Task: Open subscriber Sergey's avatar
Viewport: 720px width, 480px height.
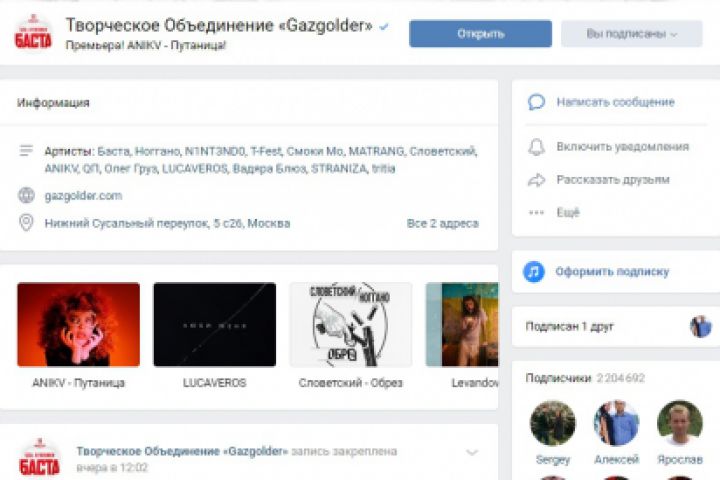Action: 552,423
